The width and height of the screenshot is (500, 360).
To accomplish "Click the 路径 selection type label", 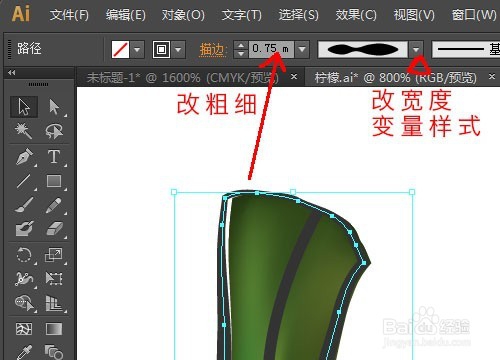I will [x=29, y=49].
